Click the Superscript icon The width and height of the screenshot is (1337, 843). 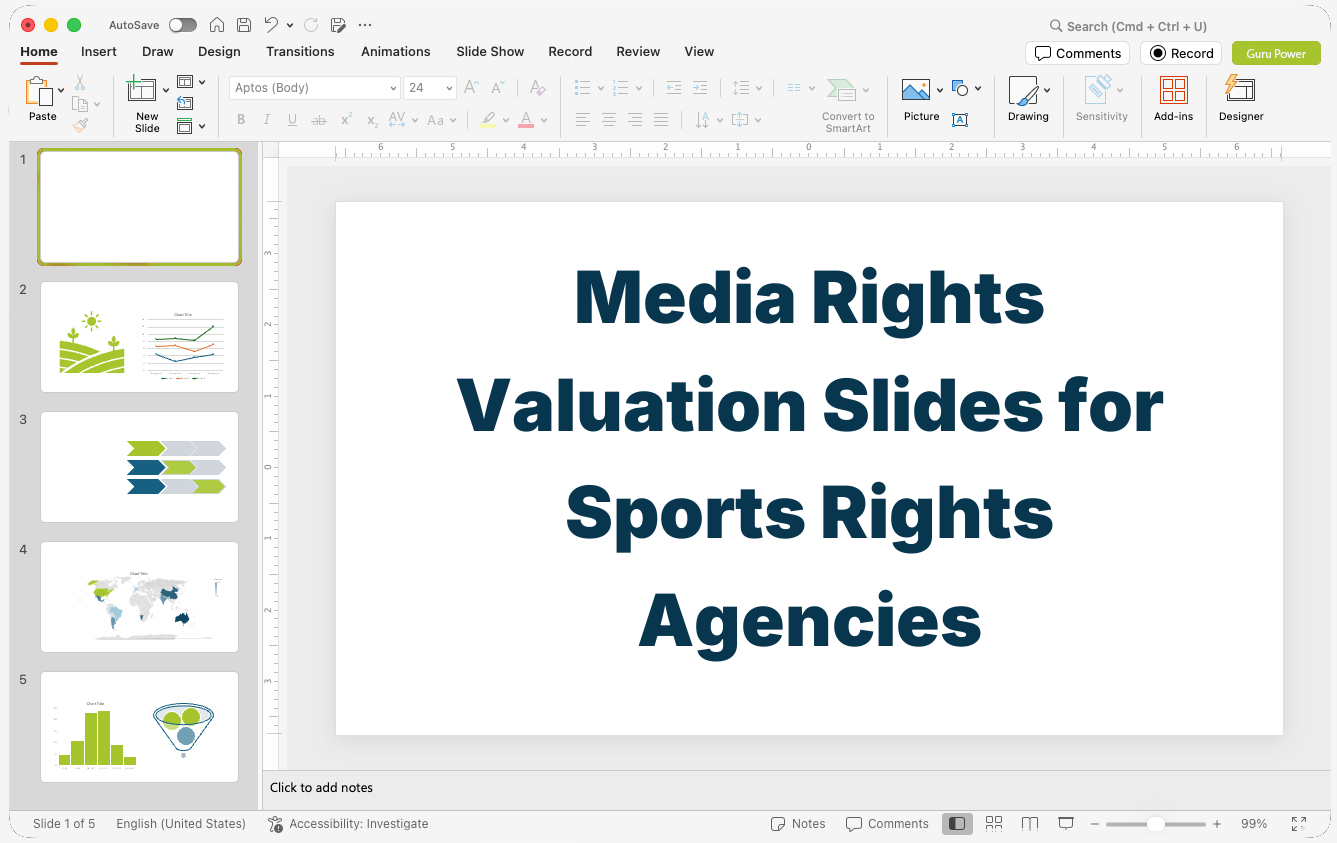coord(346,120)
